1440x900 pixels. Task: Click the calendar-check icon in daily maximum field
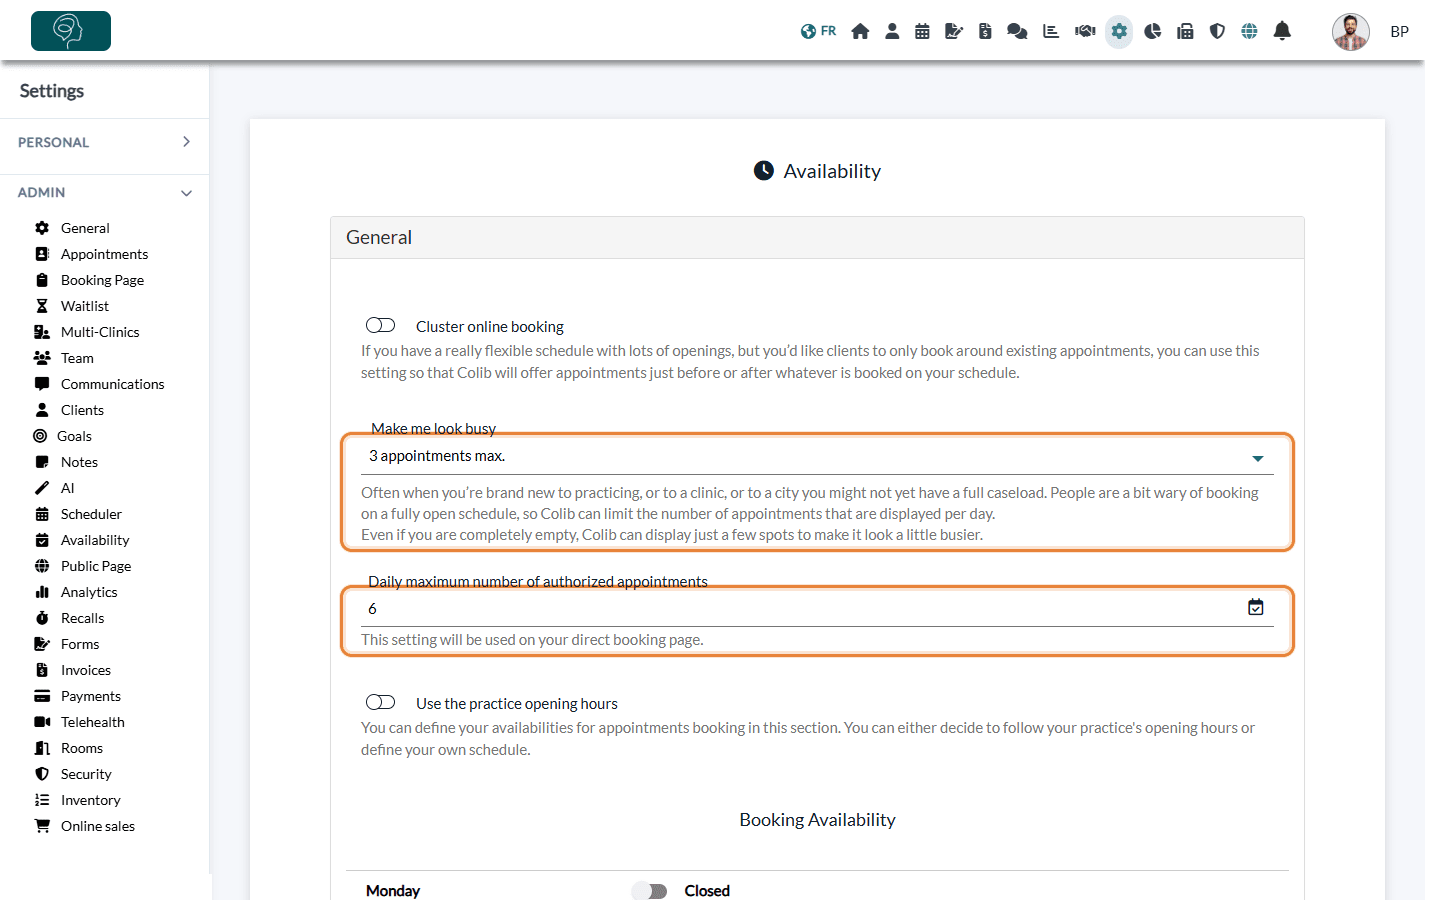[x=1256, y=607]
